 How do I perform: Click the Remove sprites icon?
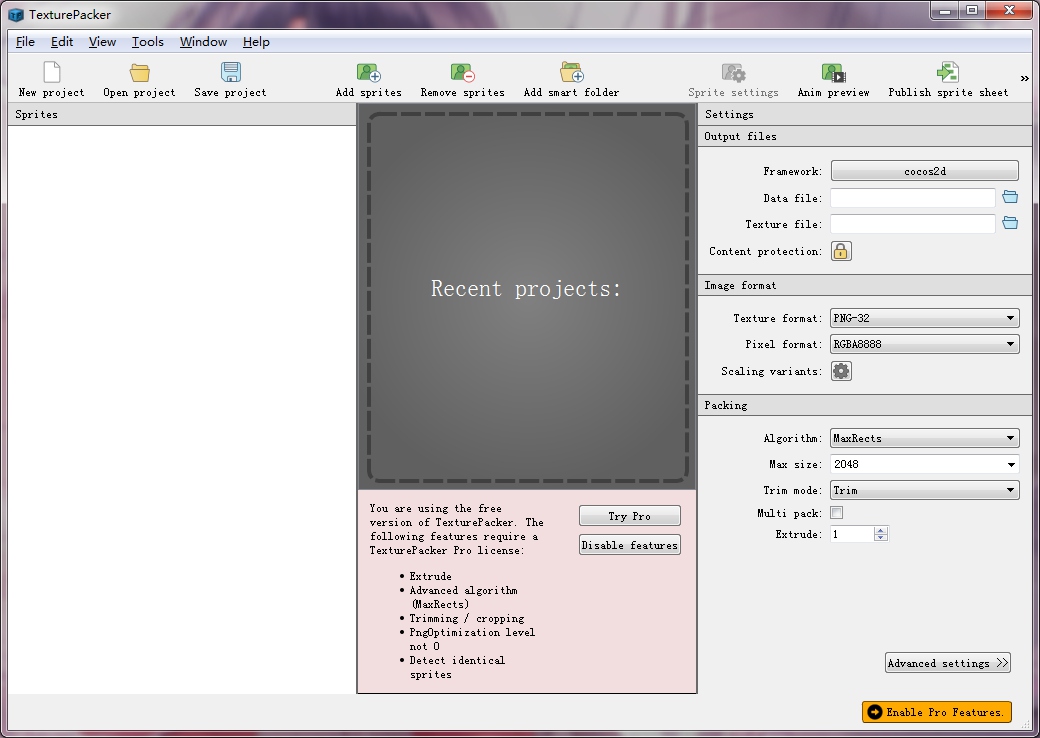point(462,73)
